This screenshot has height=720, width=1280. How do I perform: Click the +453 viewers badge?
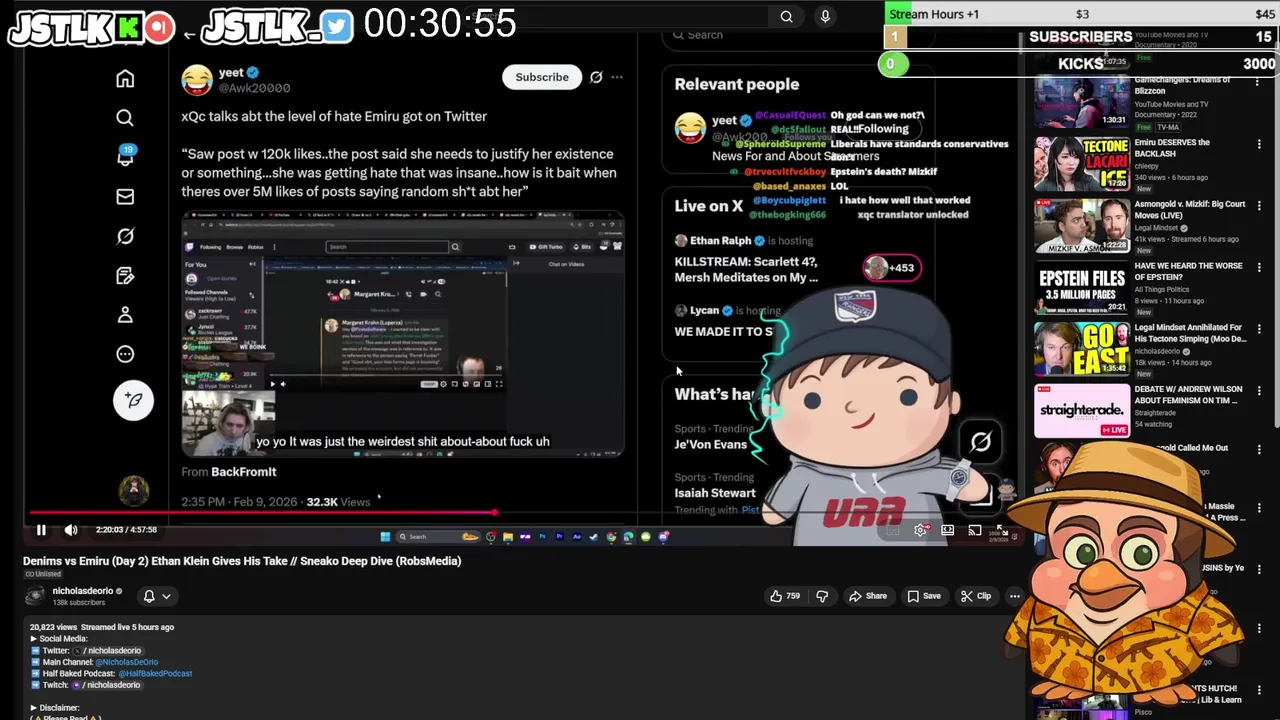pyautogui.click(x=891, y=267)
